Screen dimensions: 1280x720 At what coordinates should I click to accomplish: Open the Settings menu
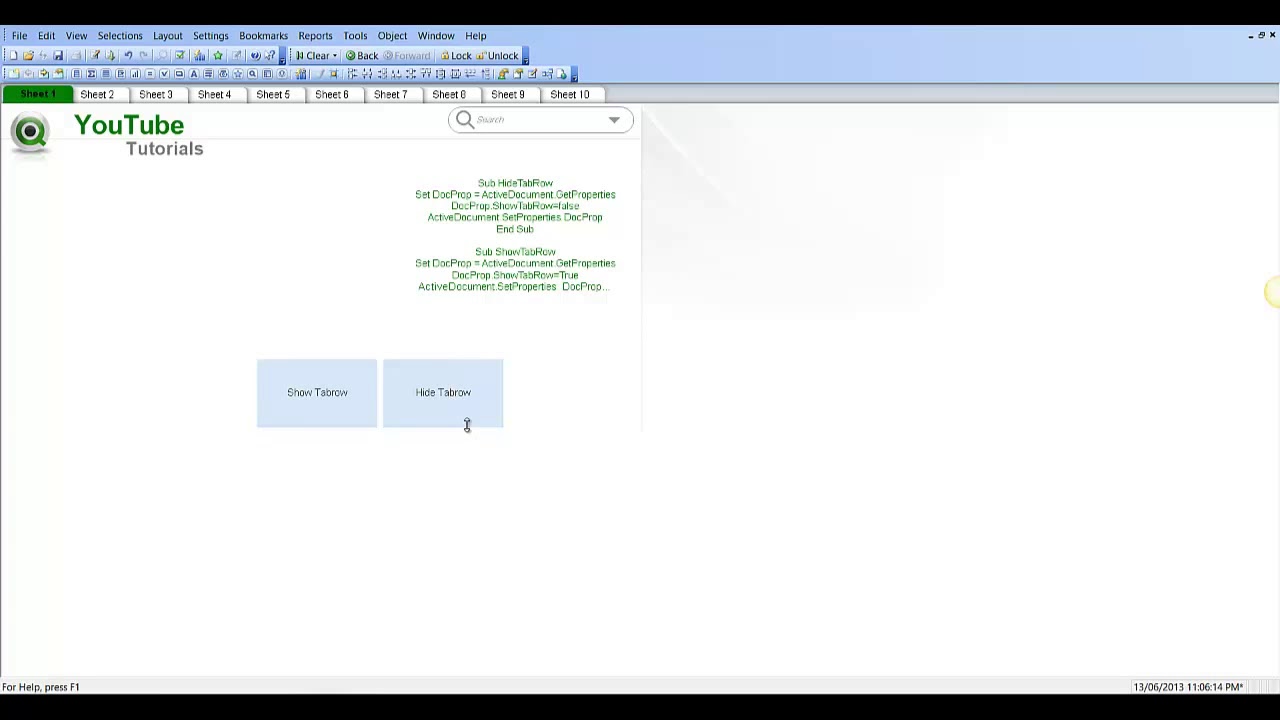click(211, 36)
